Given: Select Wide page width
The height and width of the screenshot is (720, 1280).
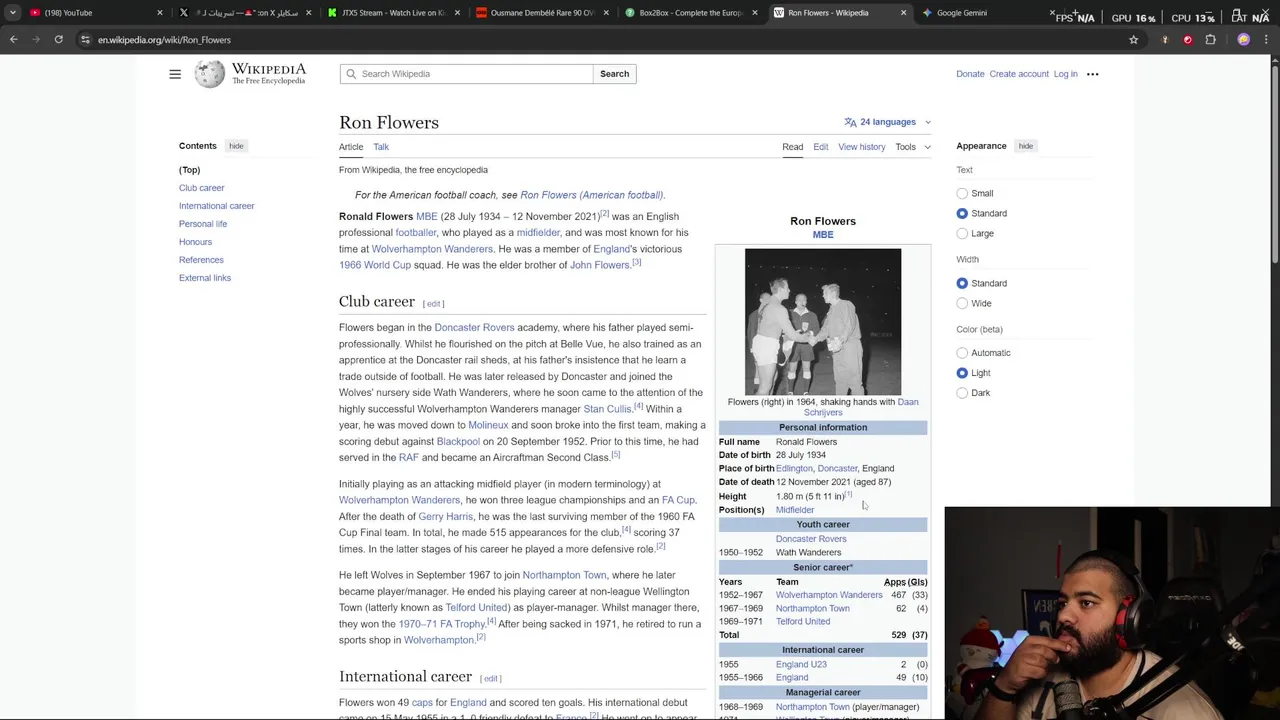Looking at the screenshot, I should (962, 303).
